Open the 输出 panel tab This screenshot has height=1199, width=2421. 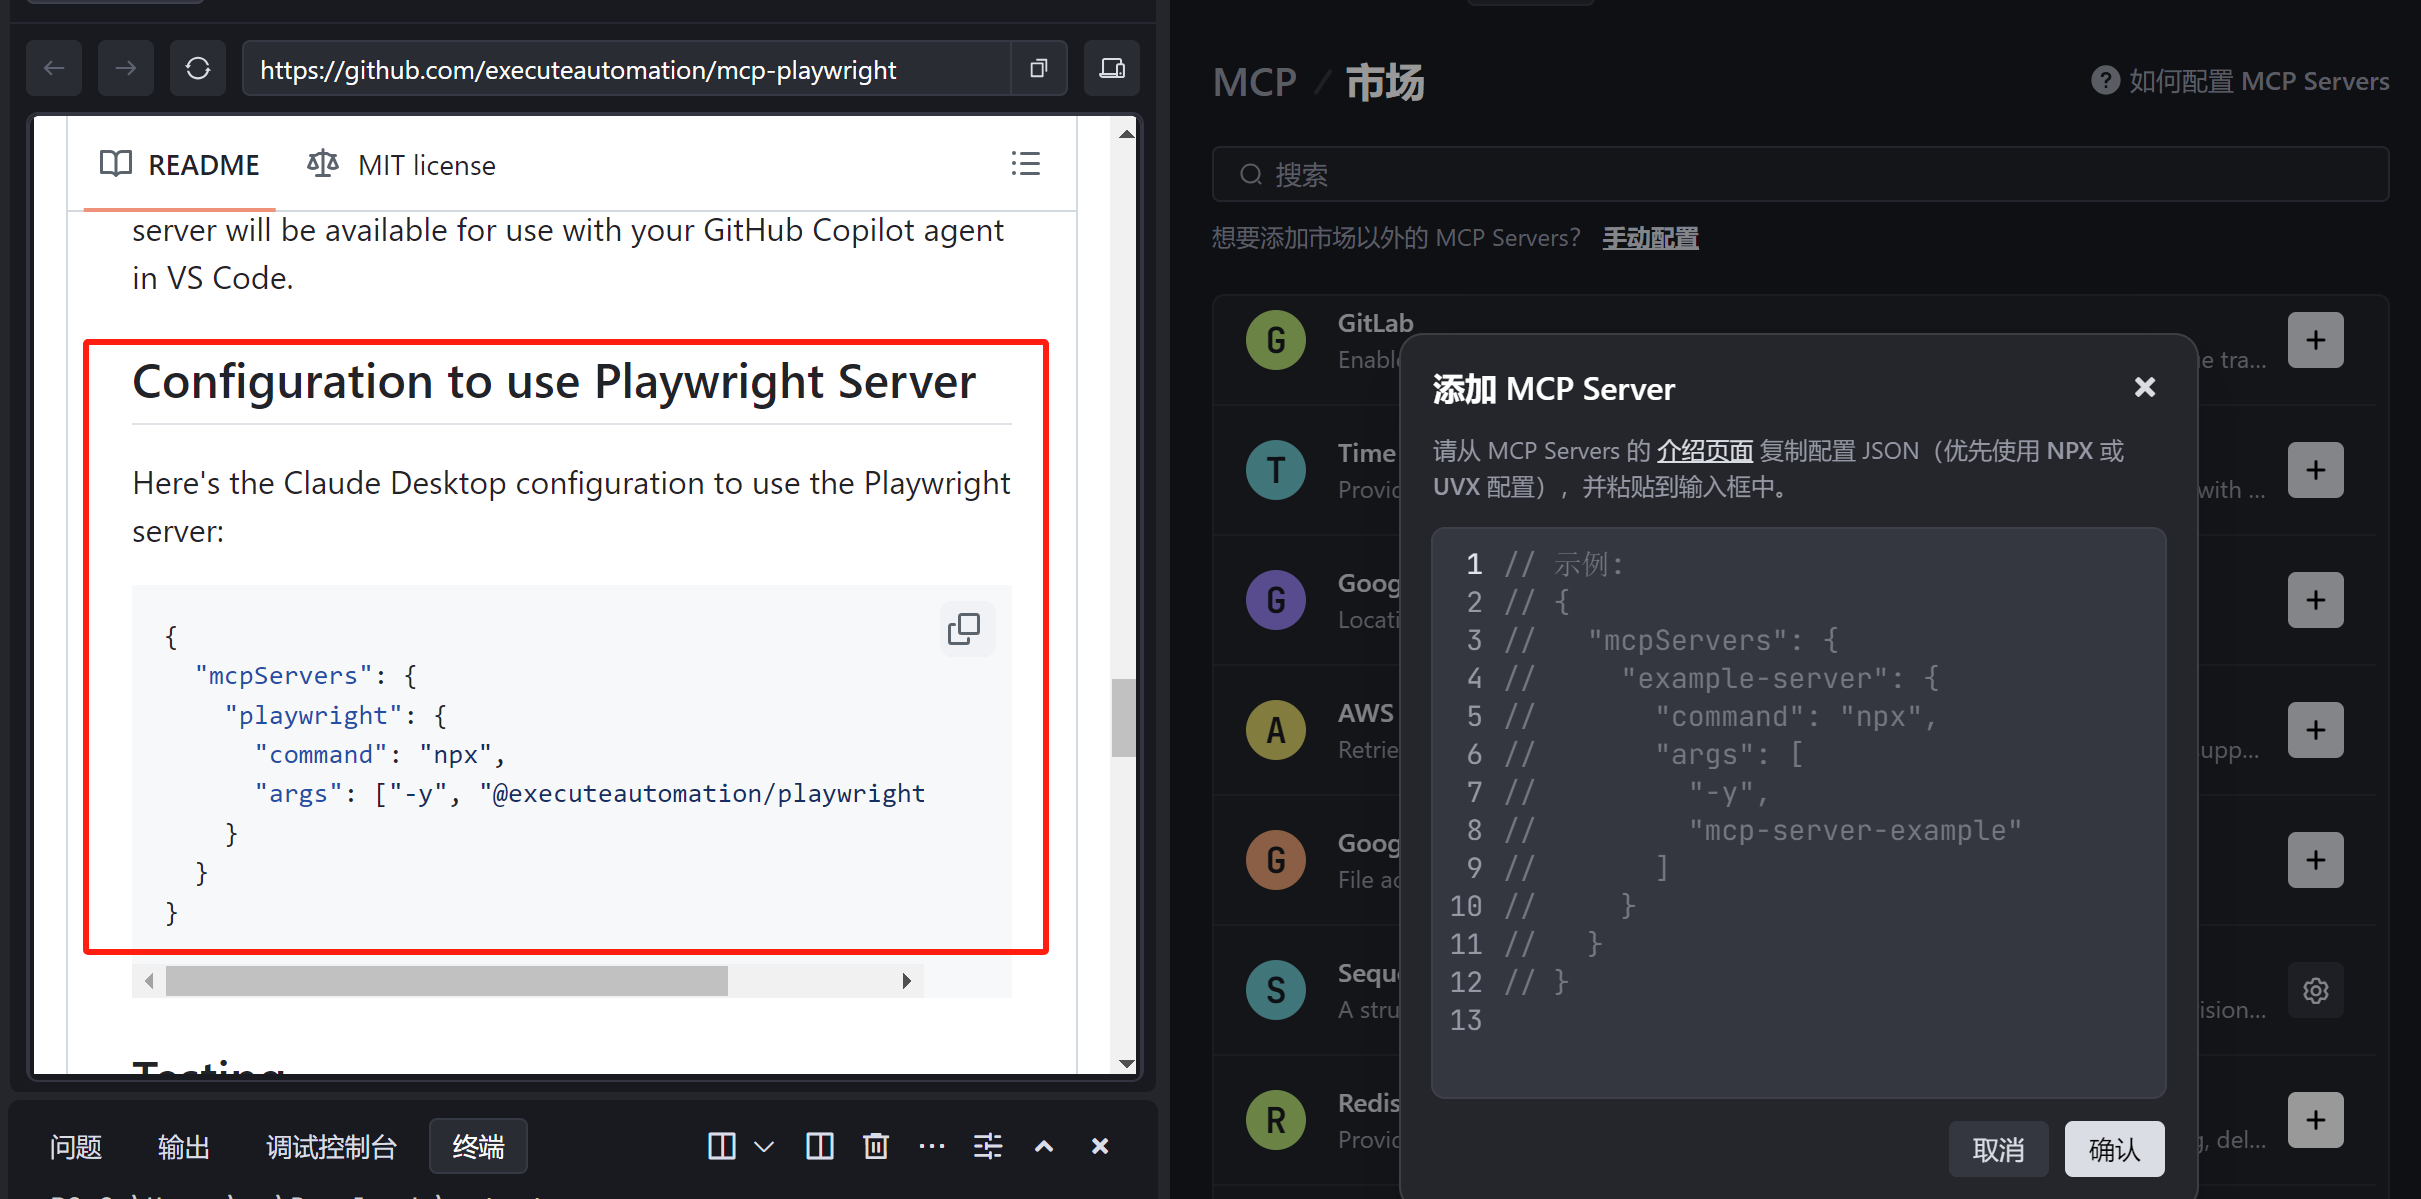184,1146
